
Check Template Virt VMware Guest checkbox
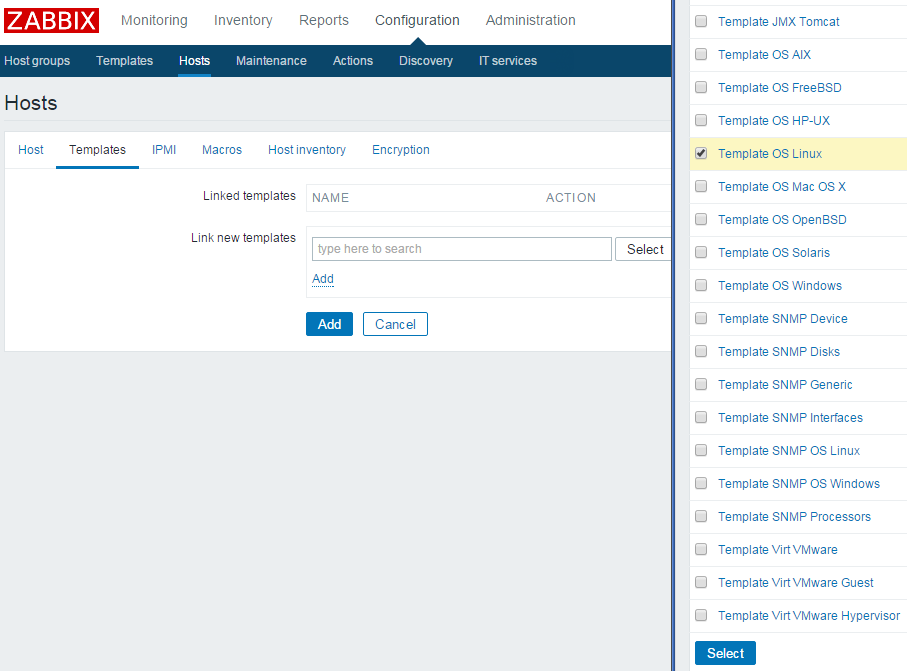701,582
